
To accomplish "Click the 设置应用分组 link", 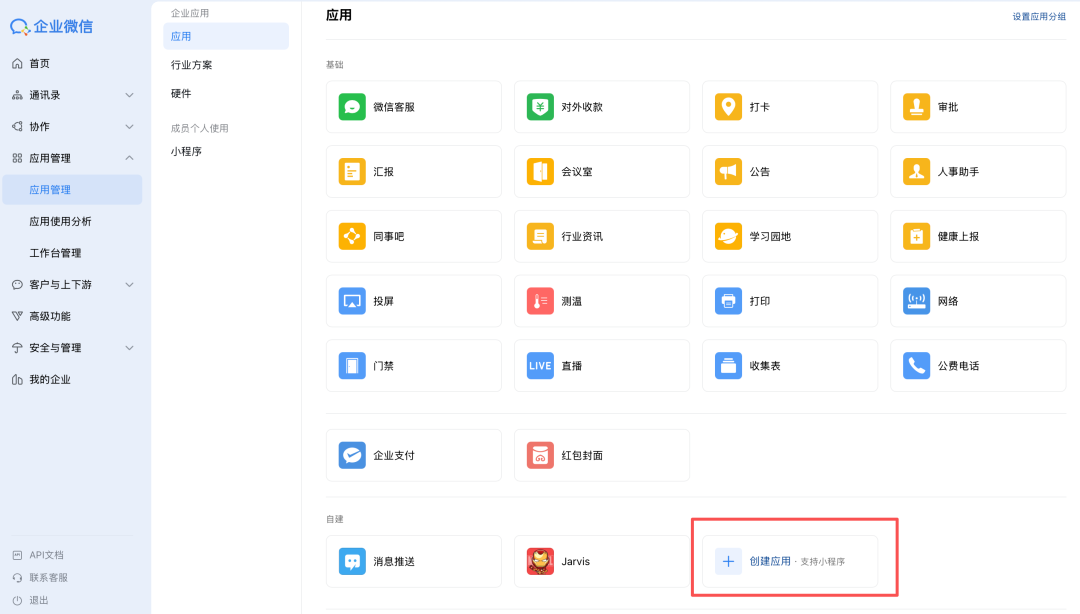I will point(1039,17).
